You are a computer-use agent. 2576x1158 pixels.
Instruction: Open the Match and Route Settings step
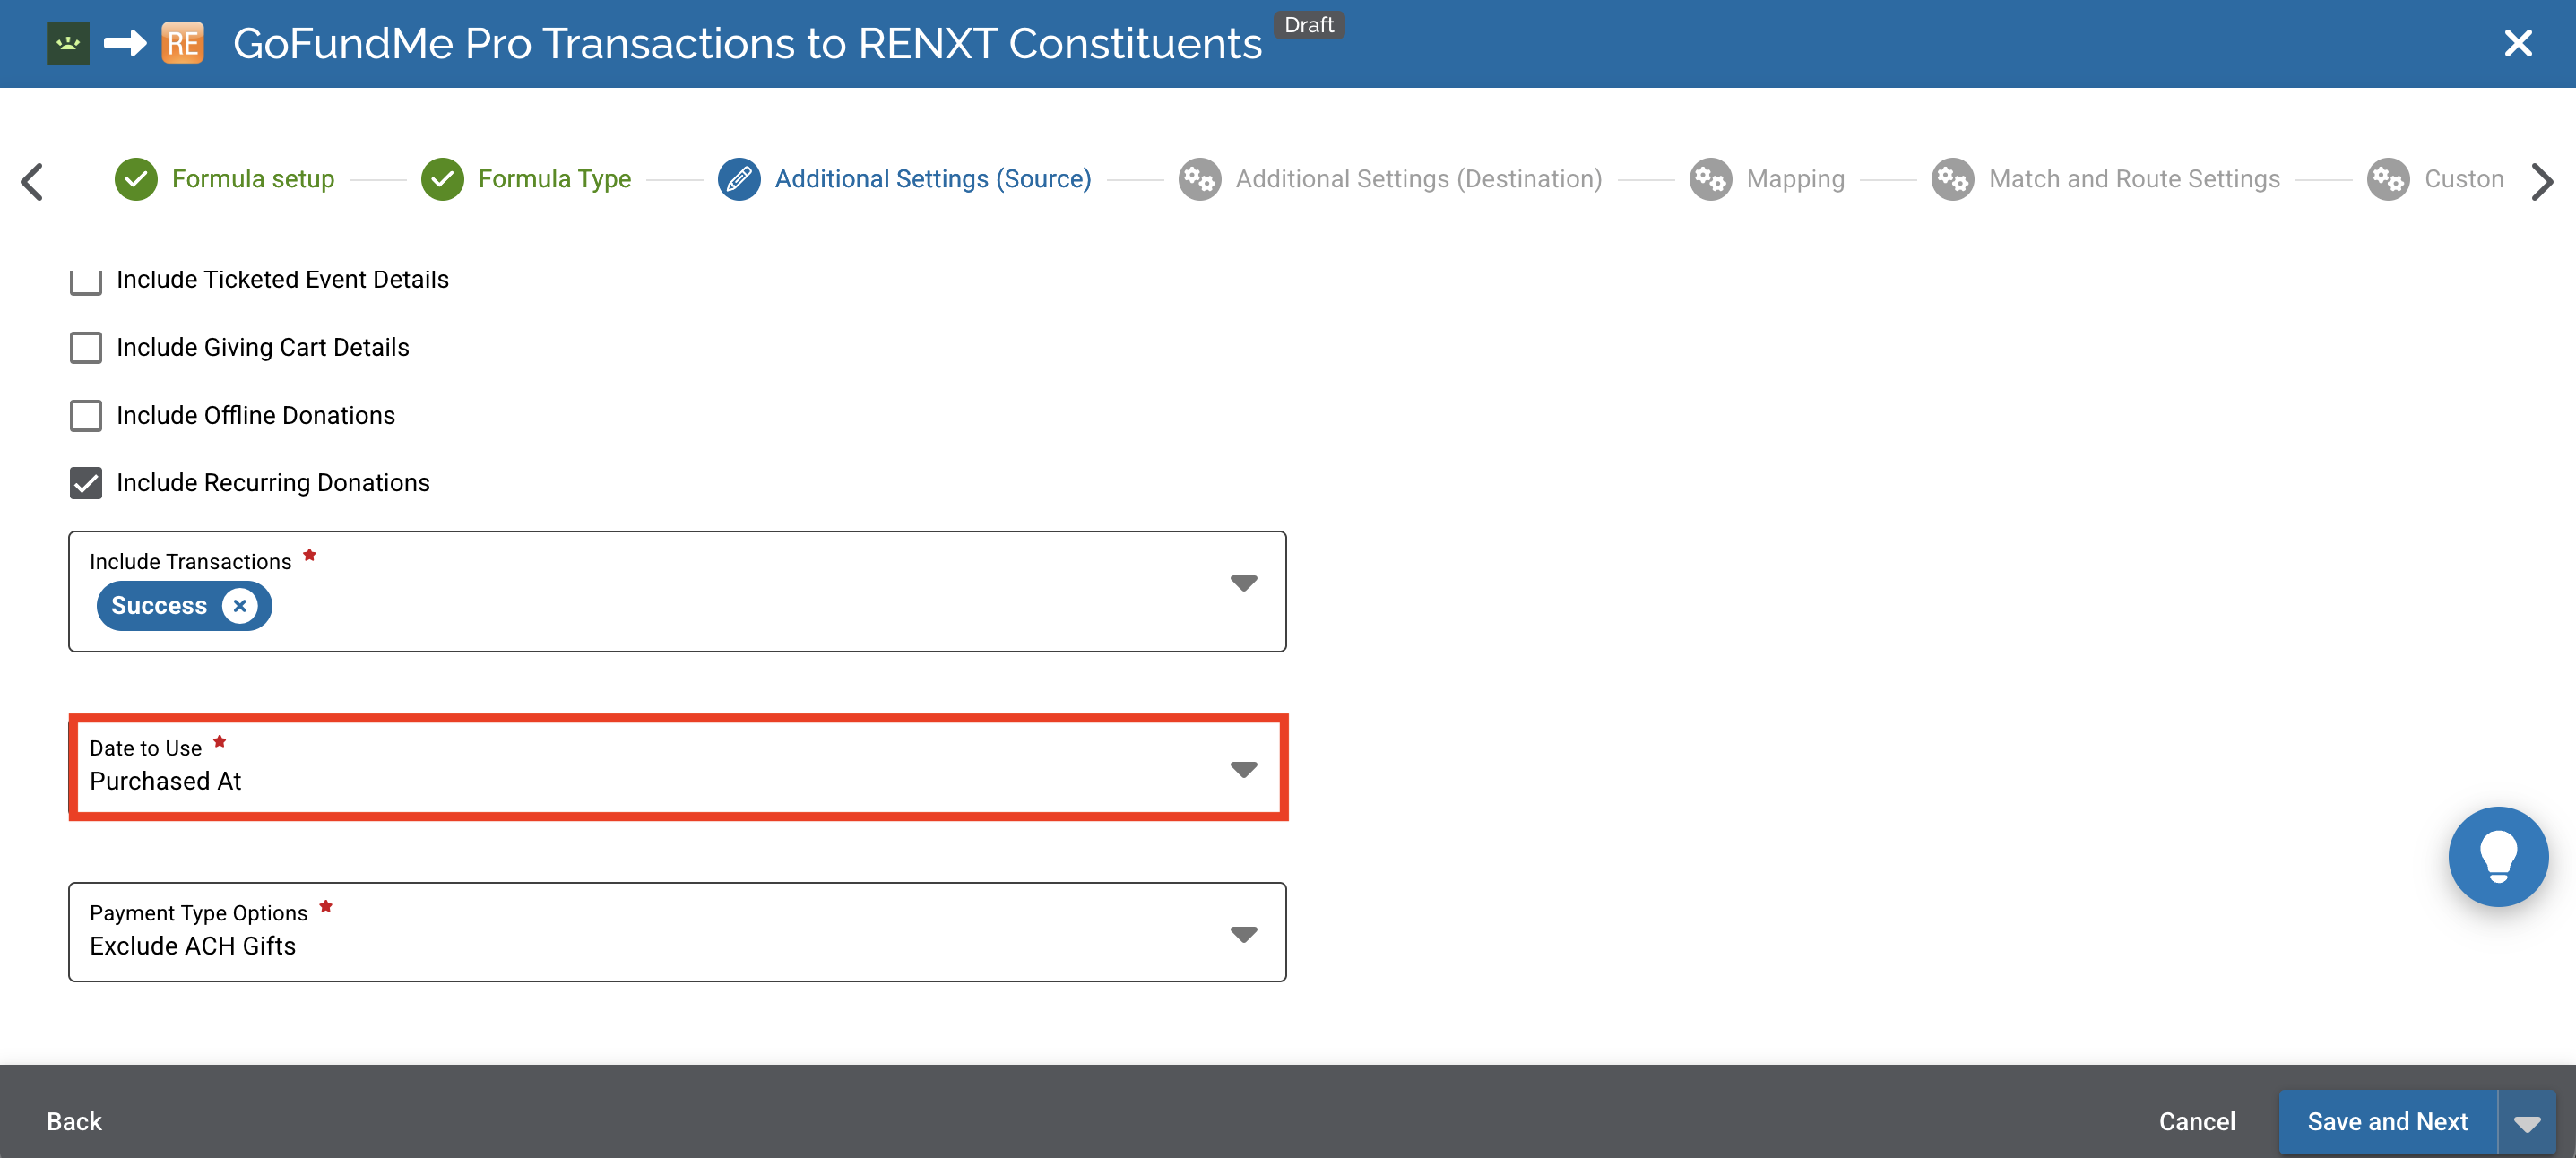(2135, 179)
